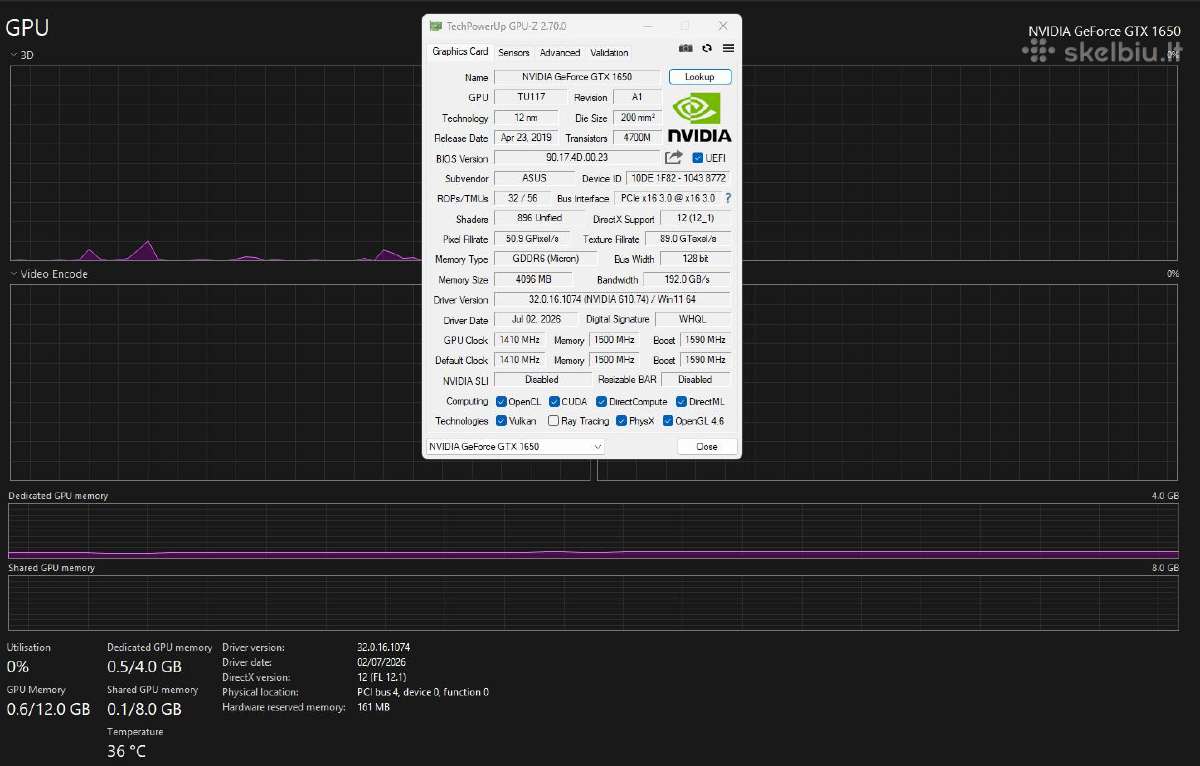Click the Bus Interface field PCIe x16 3.0
1200x766 pixels.
(x=667, y=198)
